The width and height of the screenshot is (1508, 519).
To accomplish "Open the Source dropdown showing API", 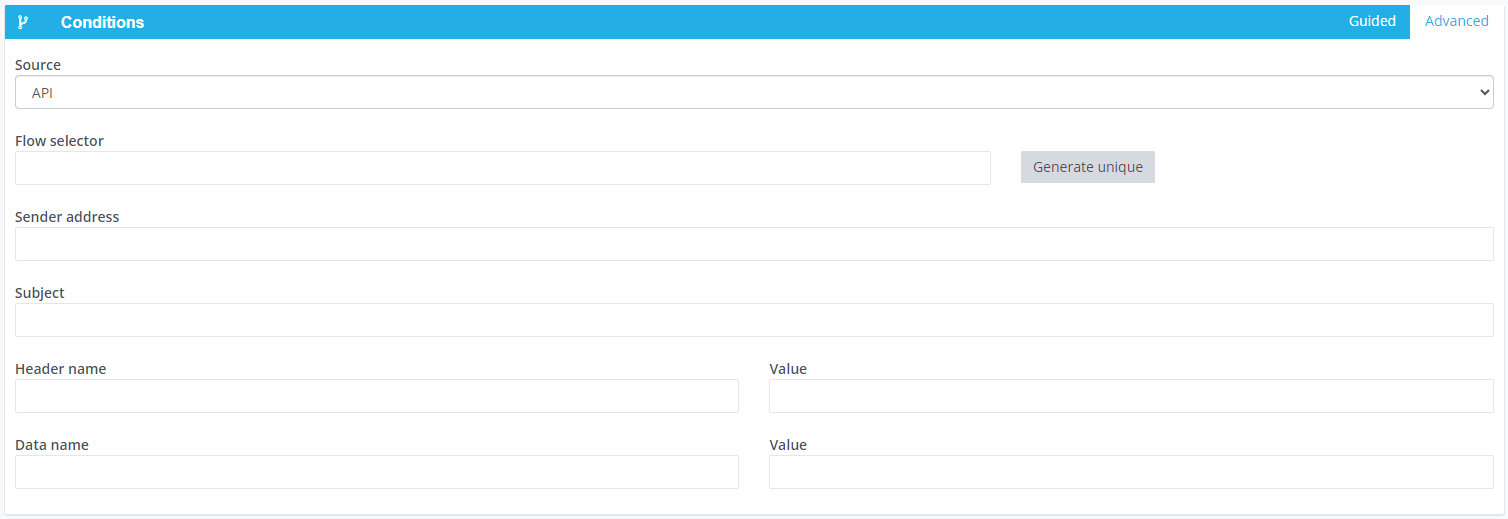I will (x=754, y=92).
